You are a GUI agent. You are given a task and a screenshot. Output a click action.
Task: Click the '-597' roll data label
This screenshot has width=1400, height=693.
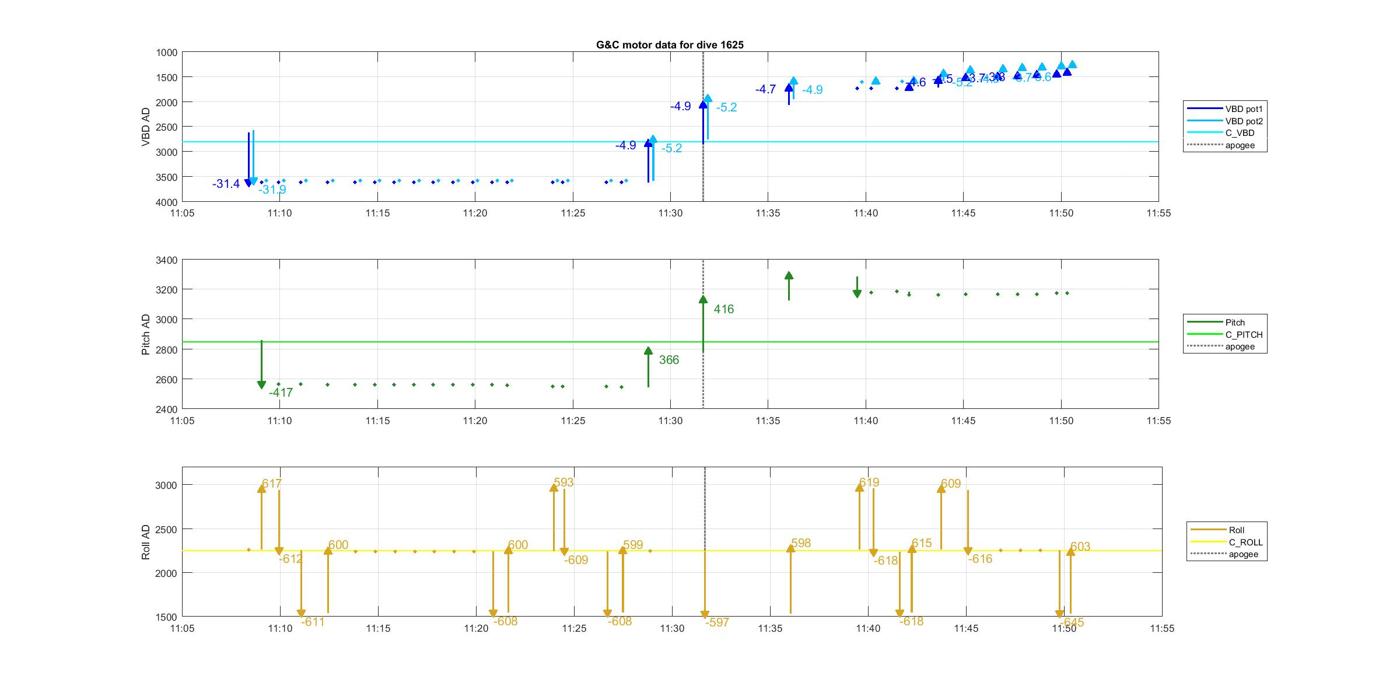coord(717,622)
